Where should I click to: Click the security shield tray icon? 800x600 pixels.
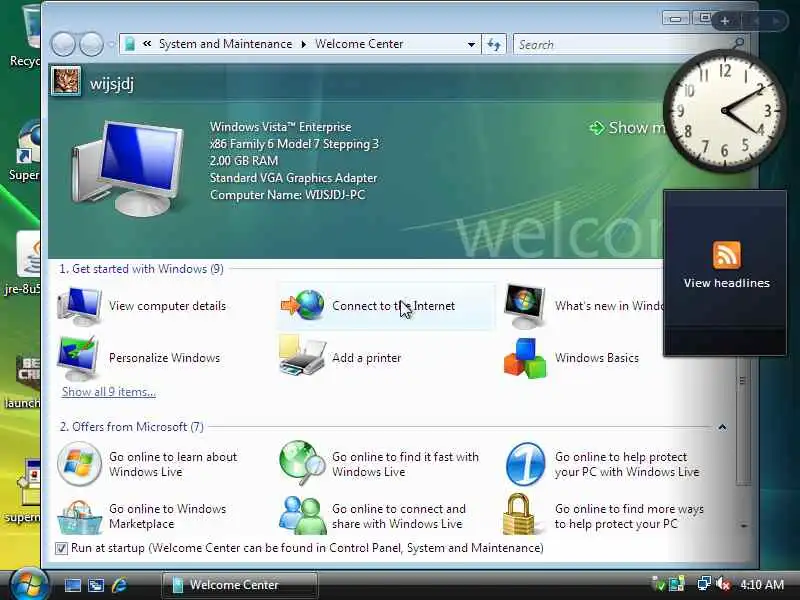(x=658, y=584)
